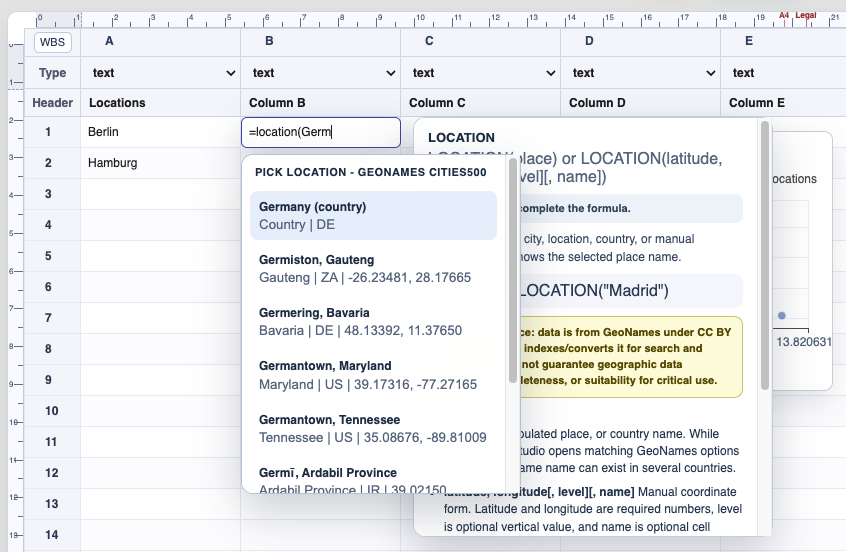Click the Column C header cell
The height and width of the screenshot is (552, 846).
(x=480, y=103)
